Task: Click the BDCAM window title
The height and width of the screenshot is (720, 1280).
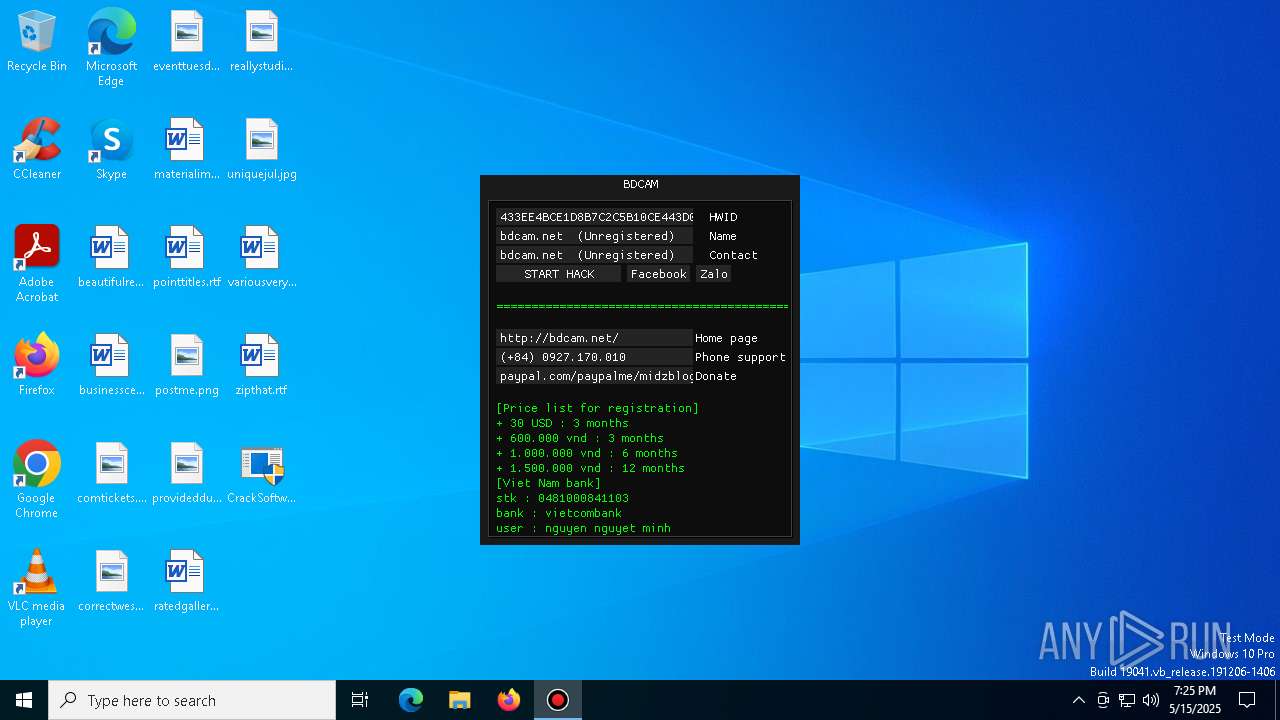Action: [640, 184]
